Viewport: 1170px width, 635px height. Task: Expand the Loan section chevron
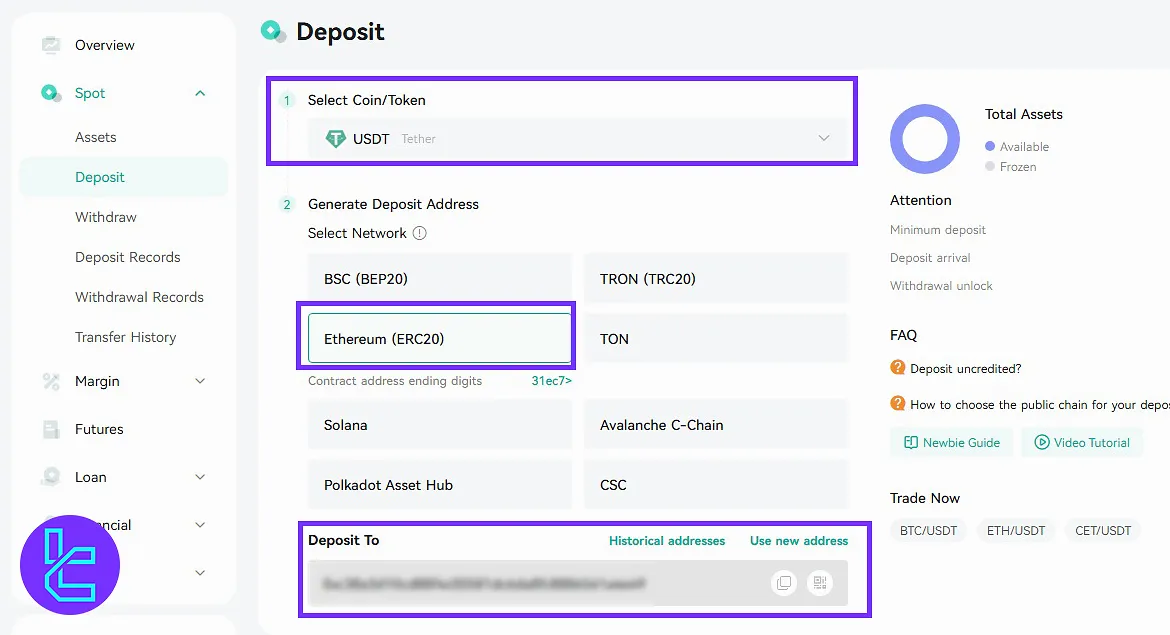click(x=200, y=477)
